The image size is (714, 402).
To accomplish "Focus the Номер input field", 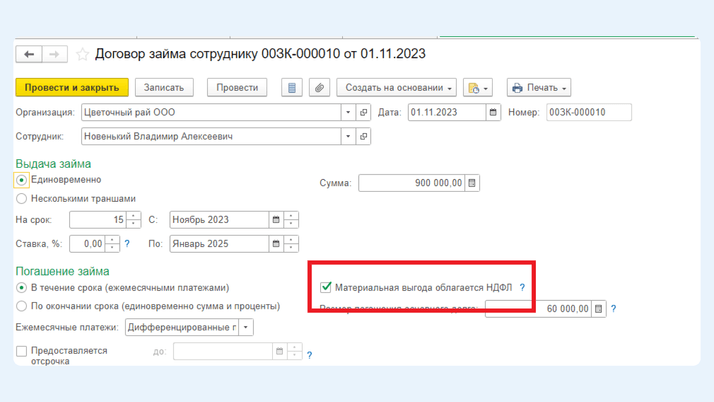I will [589, 112].
